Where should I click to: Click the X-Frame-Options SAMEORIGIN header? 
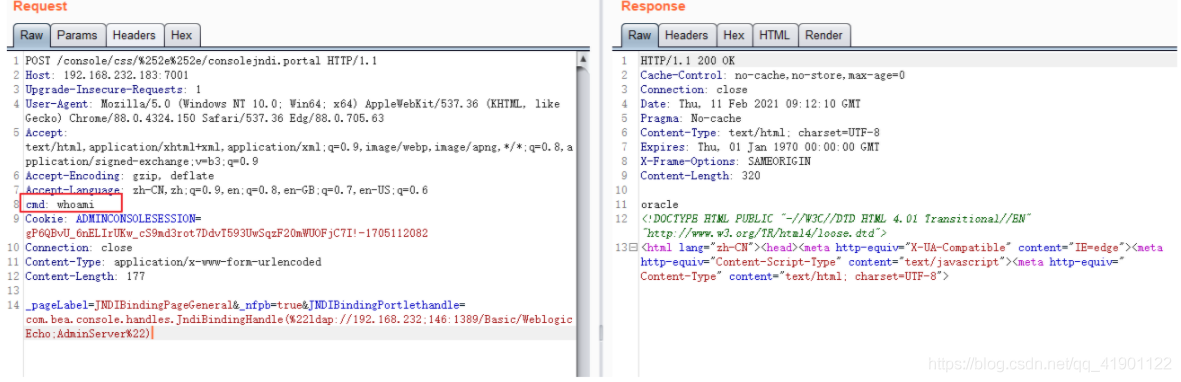point(726,161)
